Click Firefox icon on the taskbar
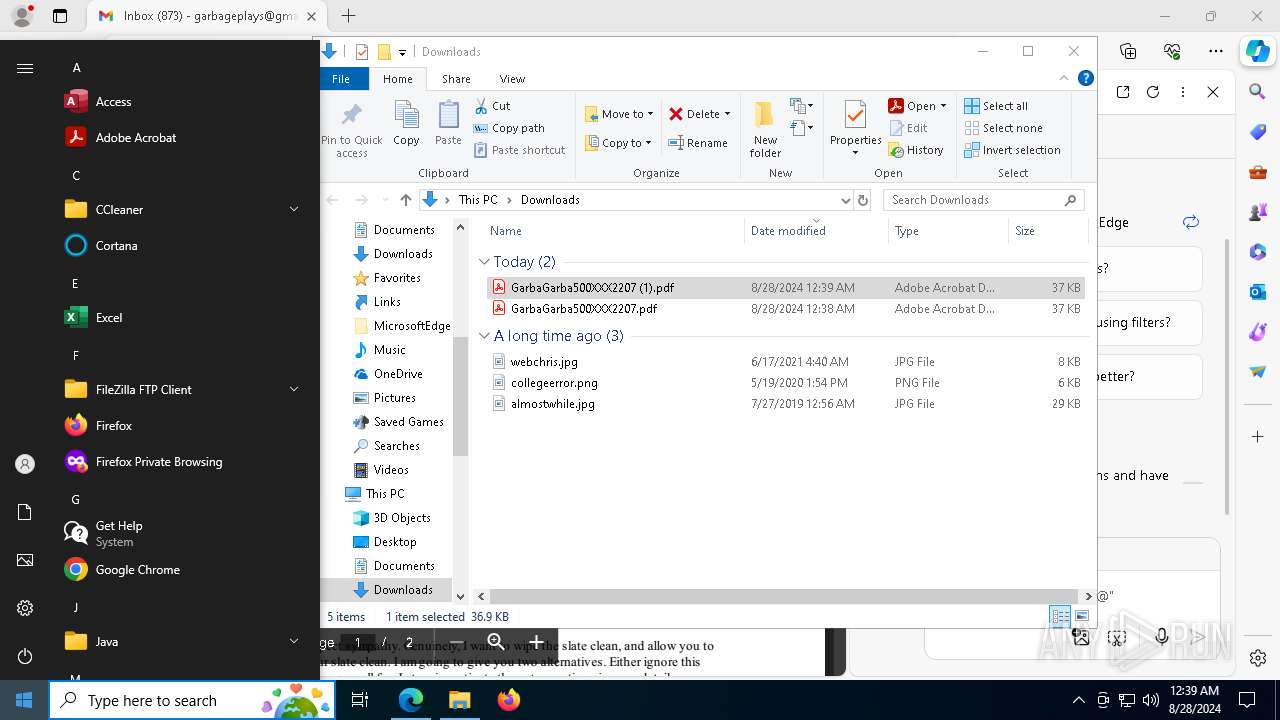The height and width of the screenshot is (720, 1280). coord(509,700)
